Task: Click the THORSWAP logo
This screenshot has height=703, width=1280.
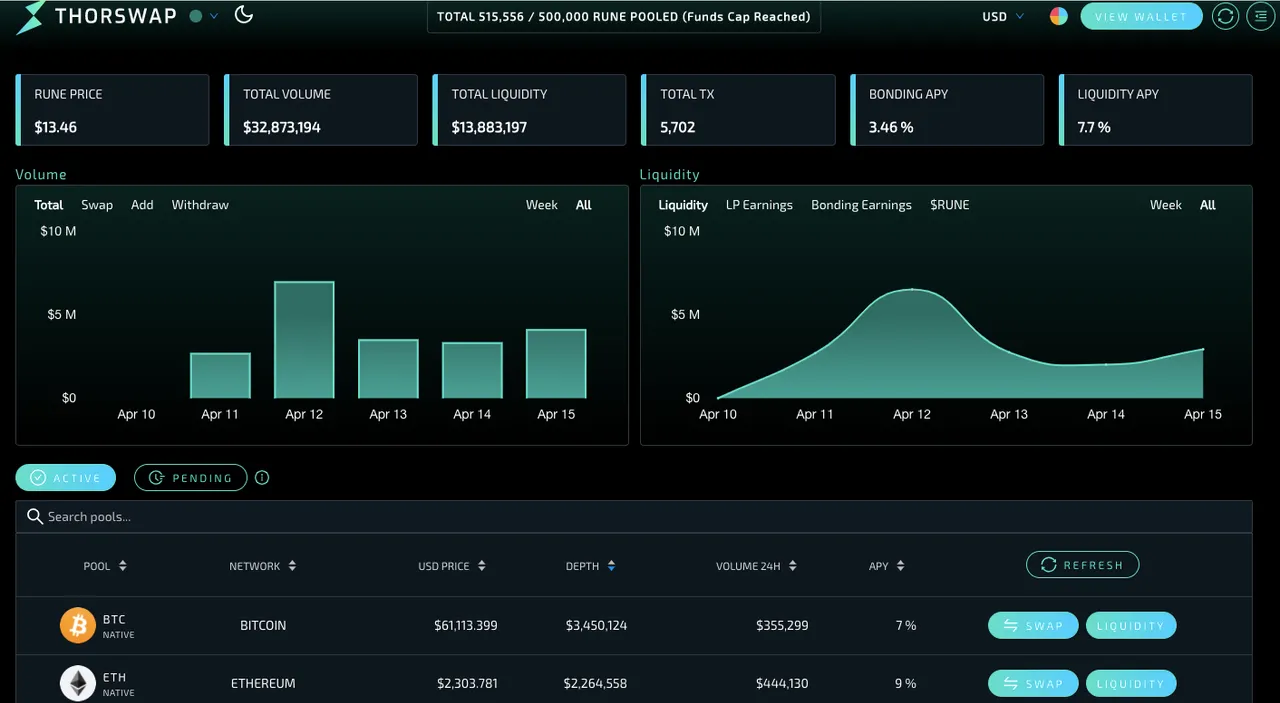Action: point(97,17)
